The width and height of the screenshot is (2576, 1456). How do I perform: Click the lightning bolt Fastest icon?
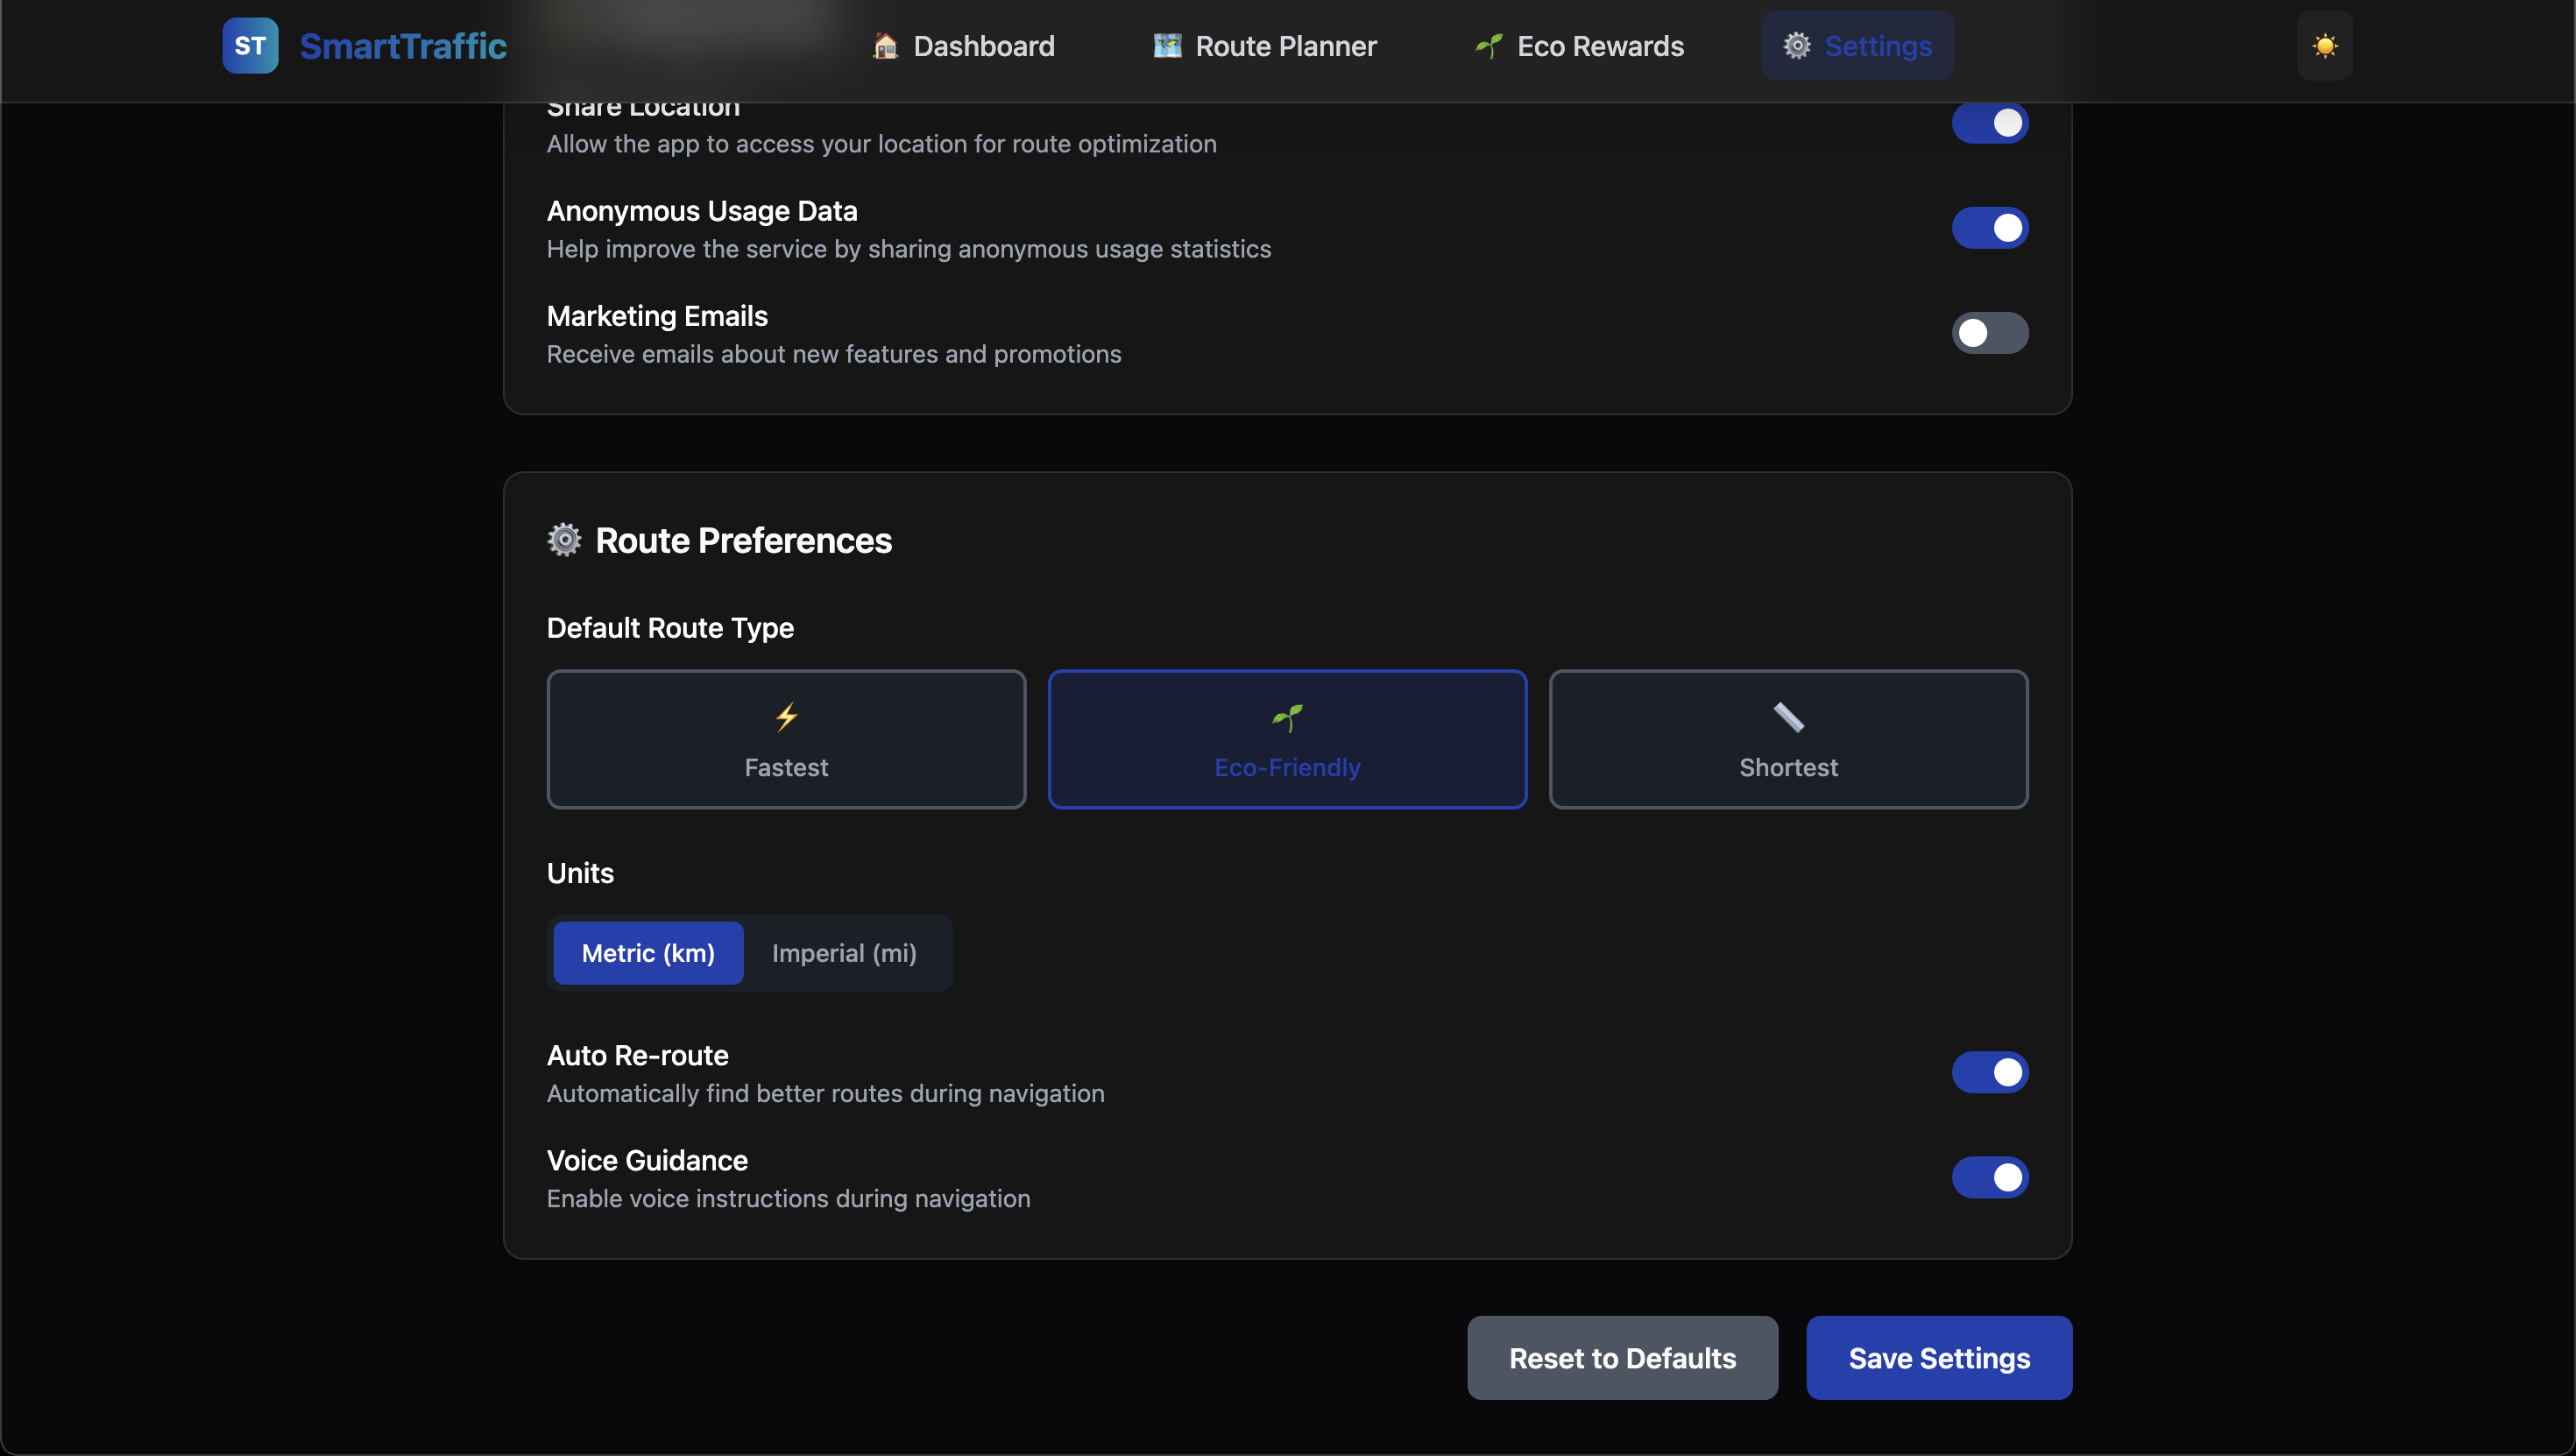[x=786, y=717]
